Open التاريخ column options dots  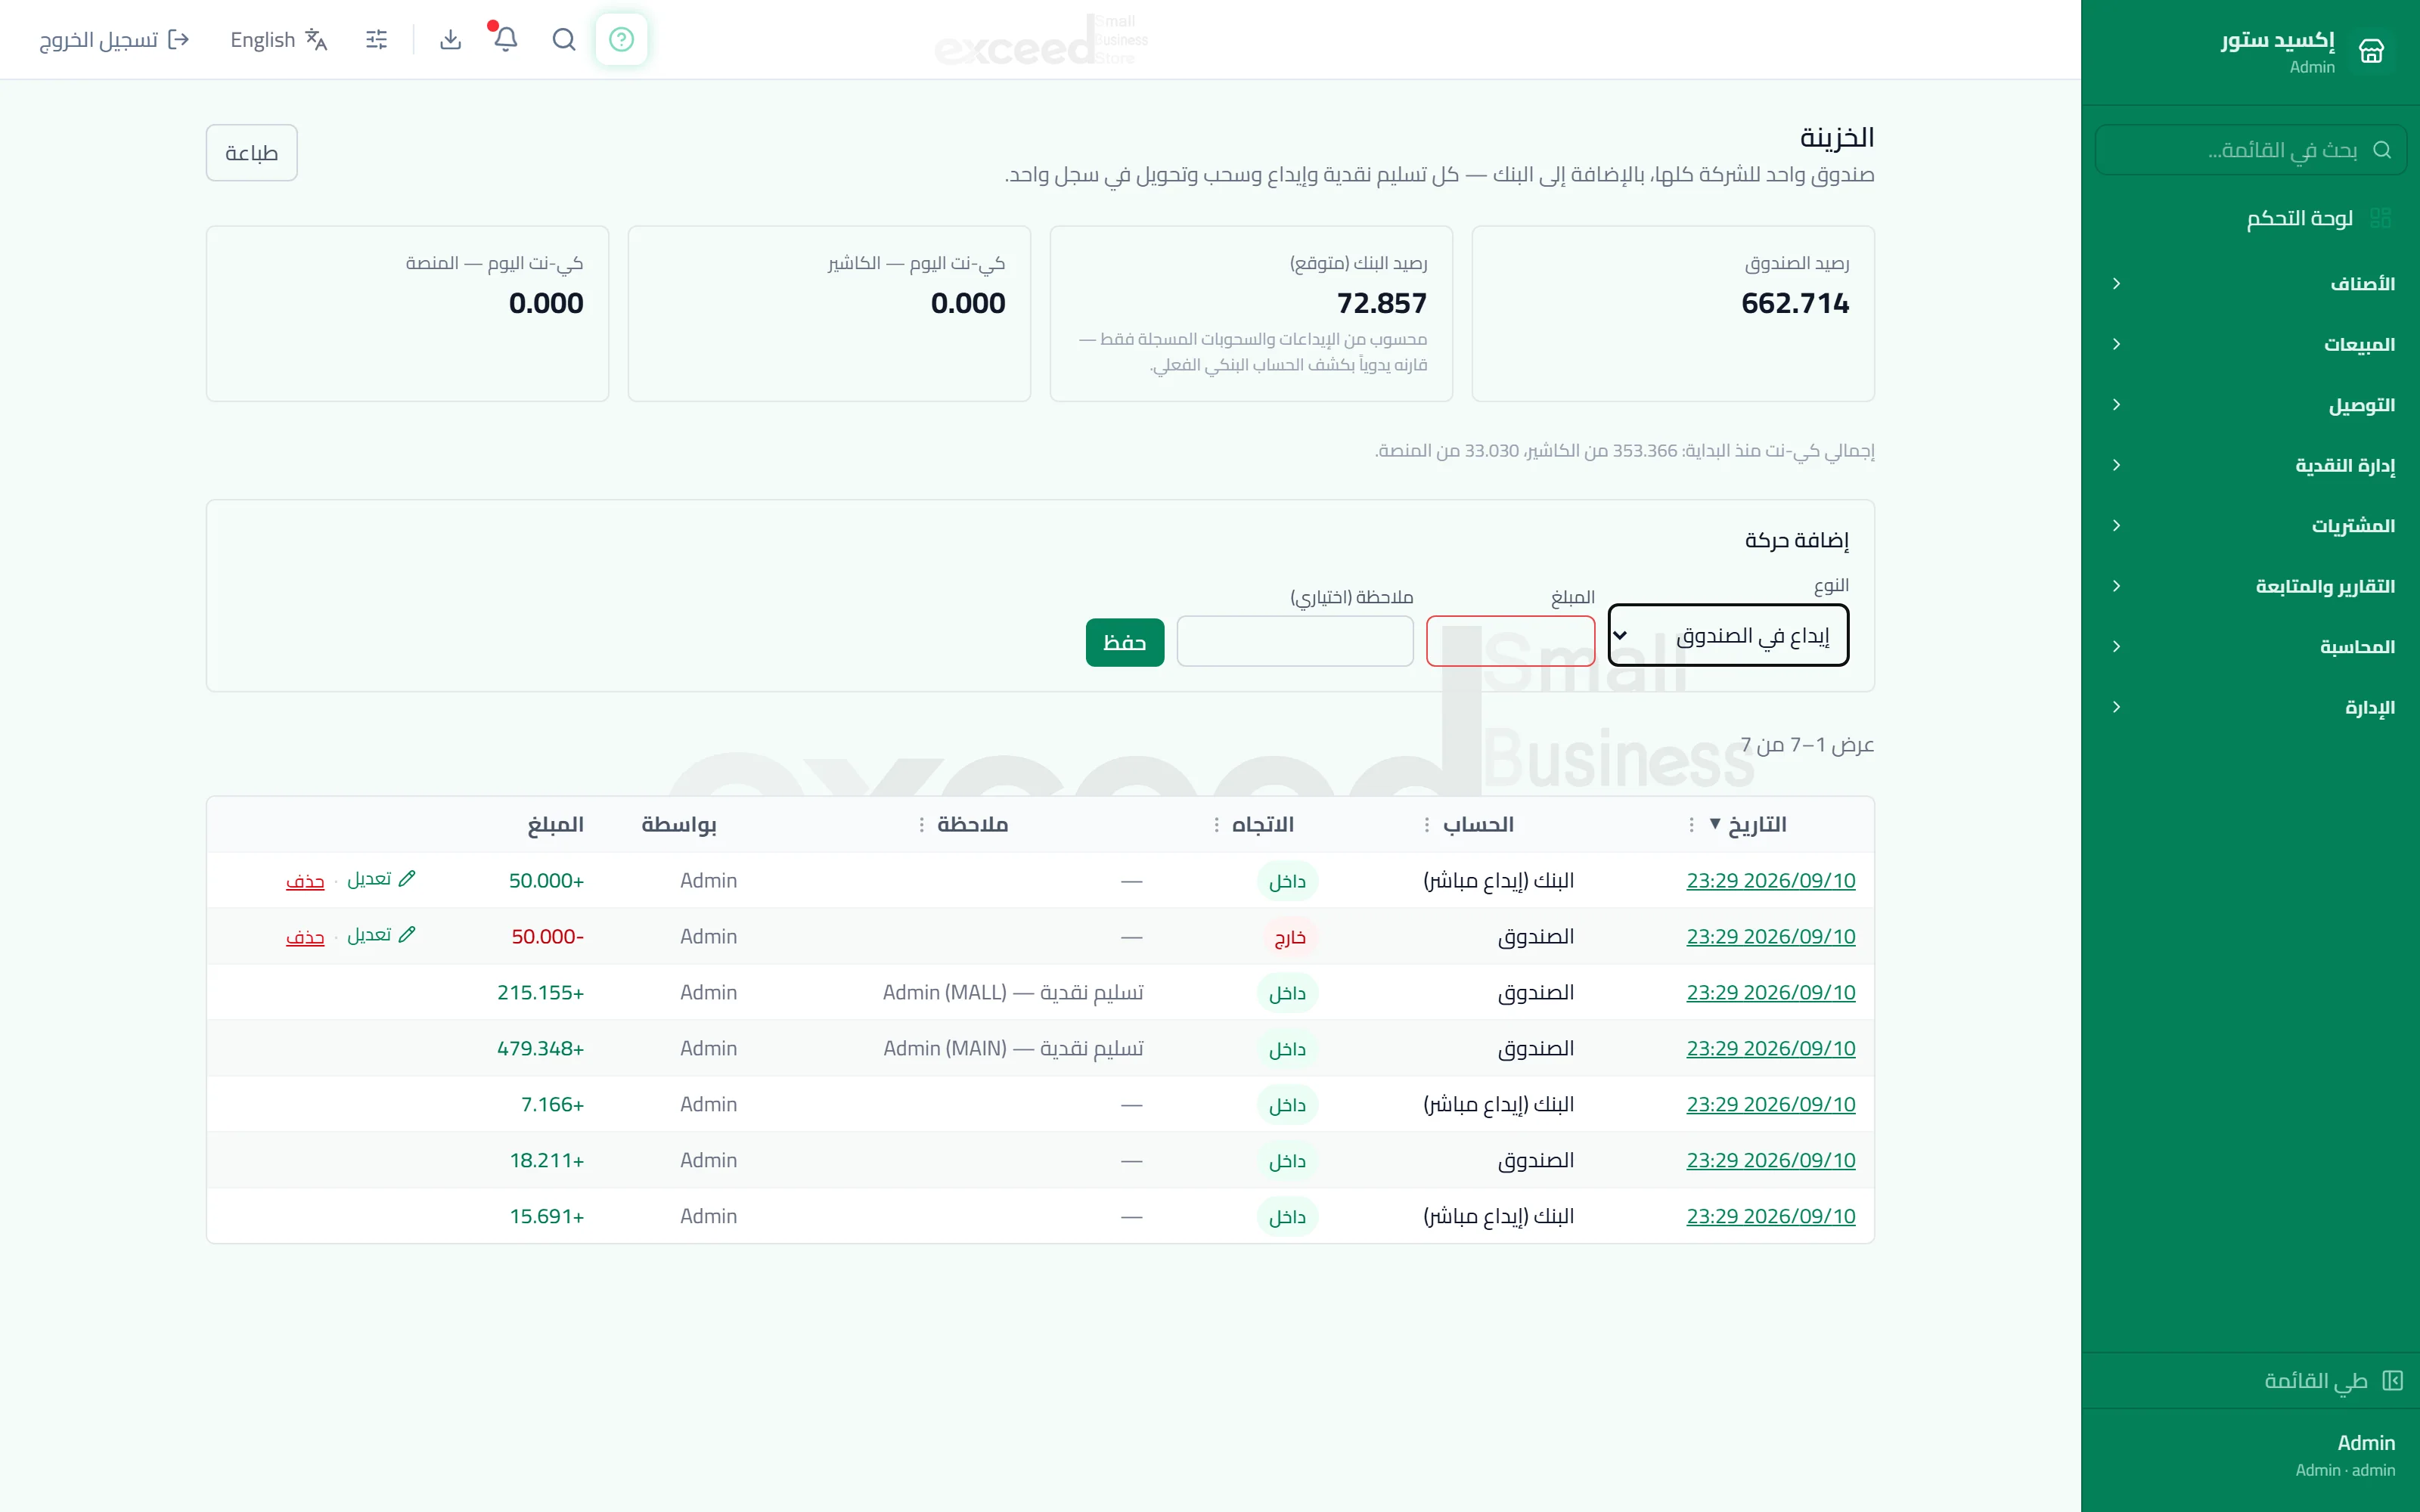click(1691, 824)
